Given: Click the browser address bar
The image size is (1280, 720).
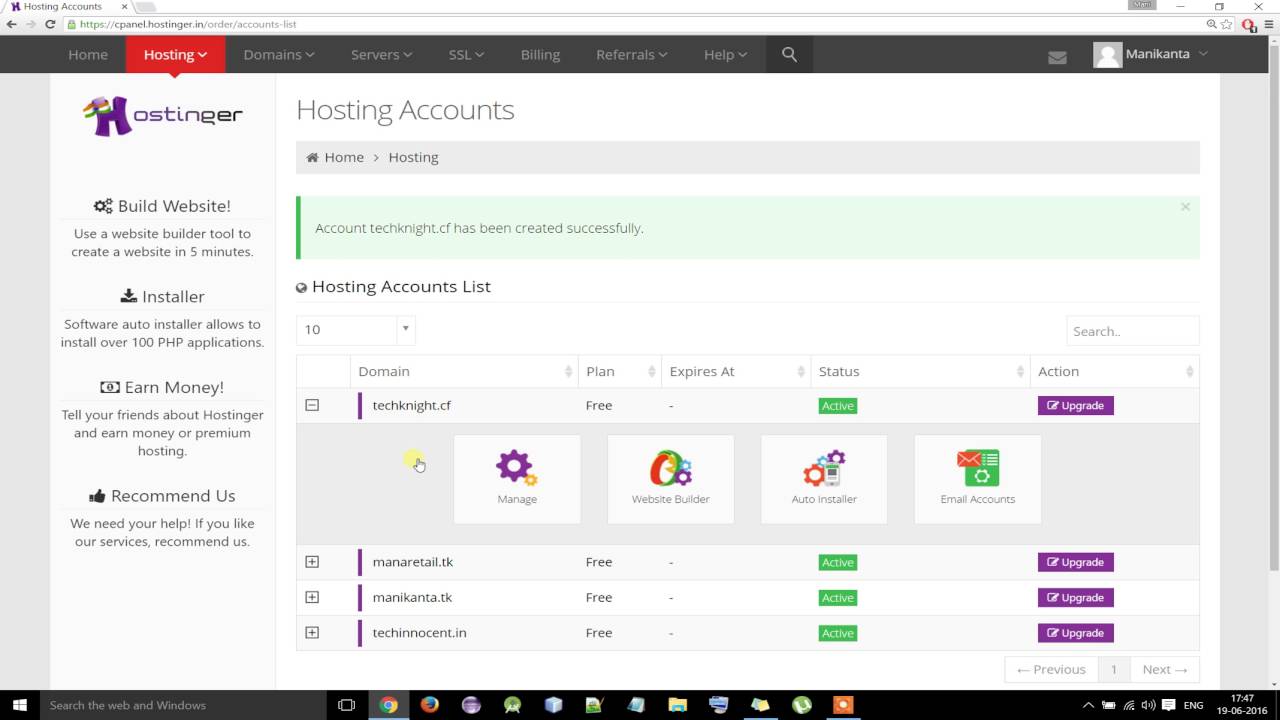Looking at the screenshot, I should coord(630,24).
